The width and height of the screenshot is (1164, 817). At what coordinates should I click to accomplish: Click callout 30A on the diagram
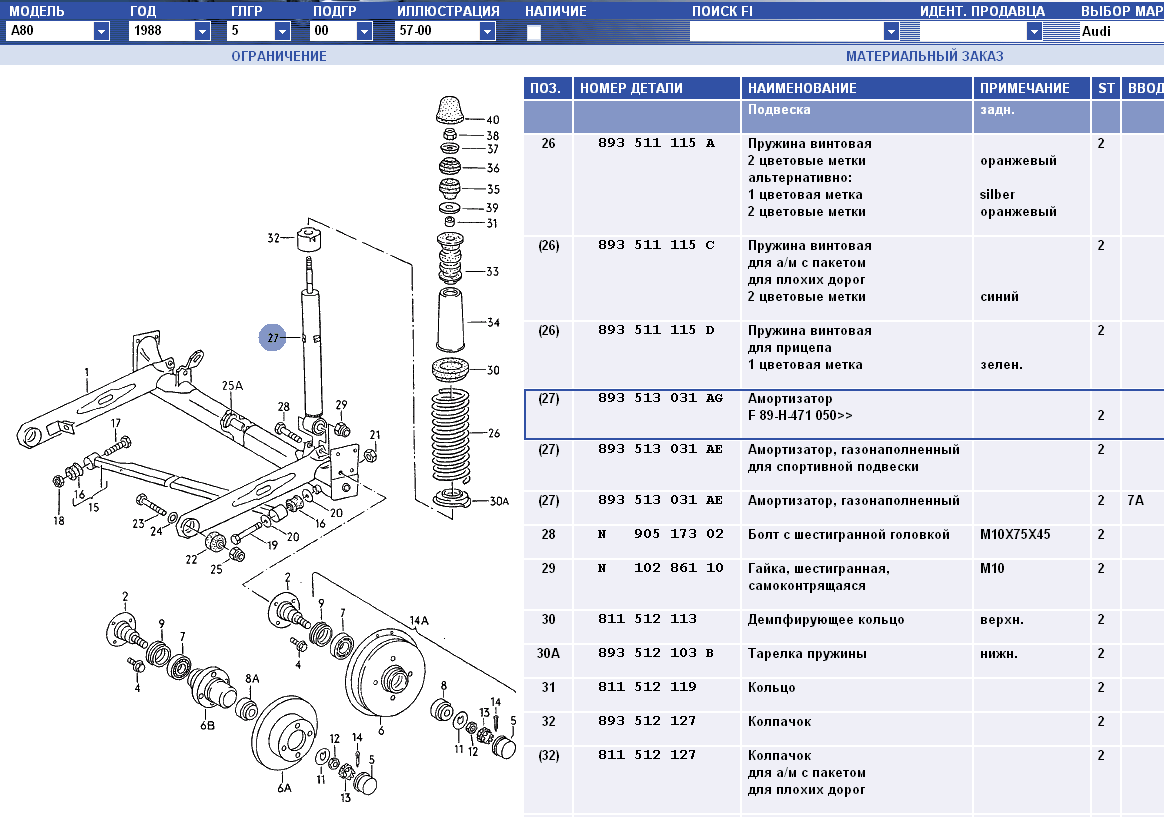tap(500, 502)
